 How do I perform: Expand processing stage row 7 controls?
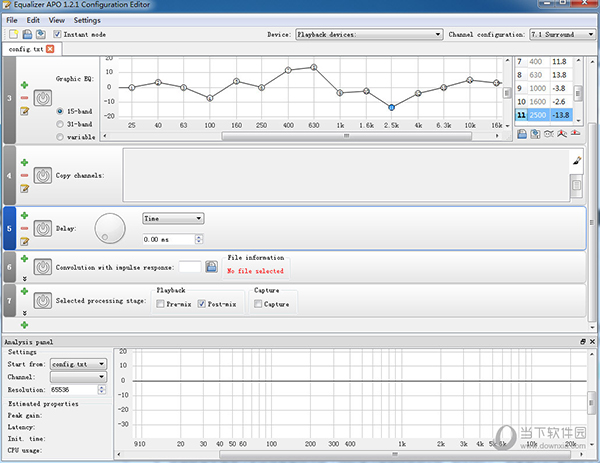24,313
